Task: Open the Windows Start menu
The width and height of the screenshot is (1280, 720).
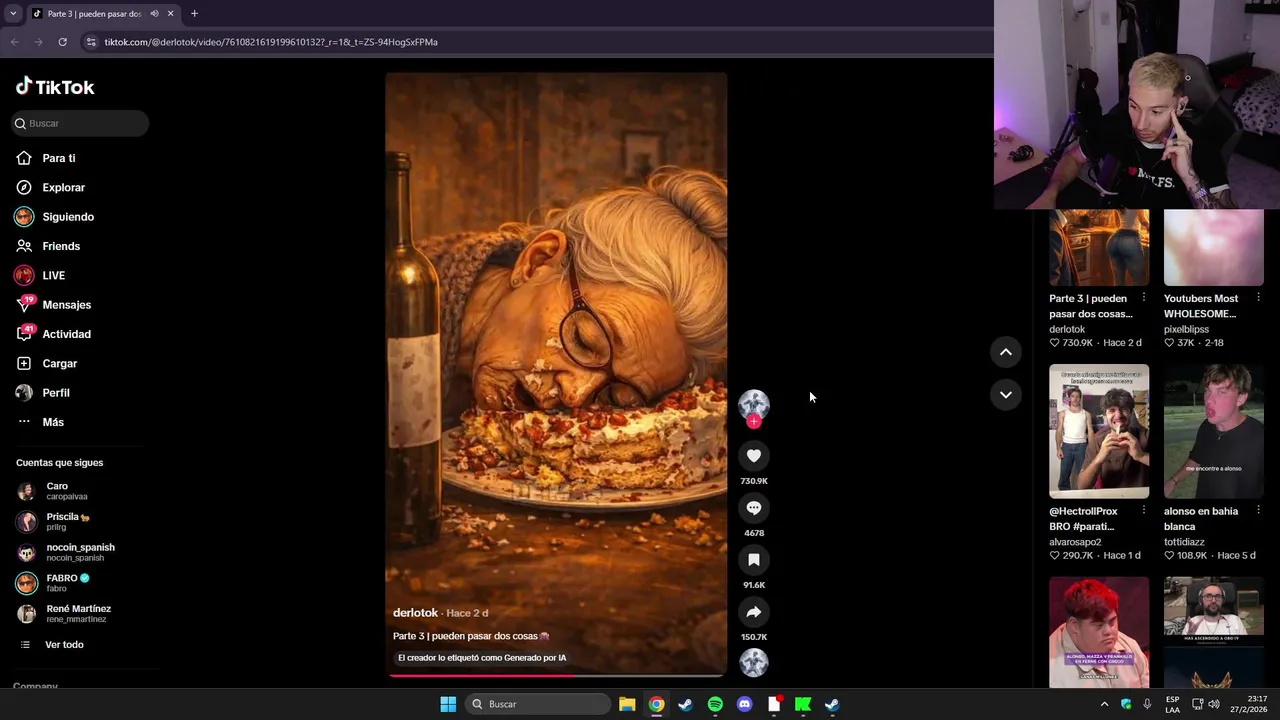Action: [448, 704]
